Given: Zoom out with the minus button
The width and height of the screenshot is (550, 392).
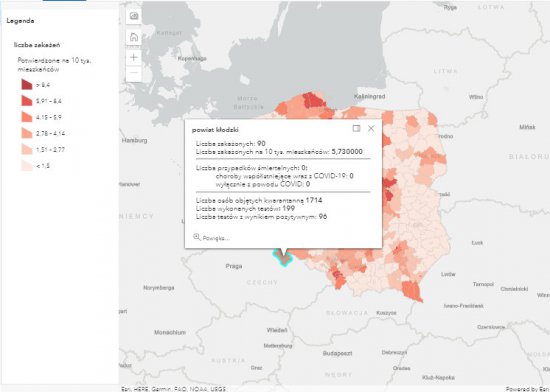Looking at the screenshot, I should [134, 73].
